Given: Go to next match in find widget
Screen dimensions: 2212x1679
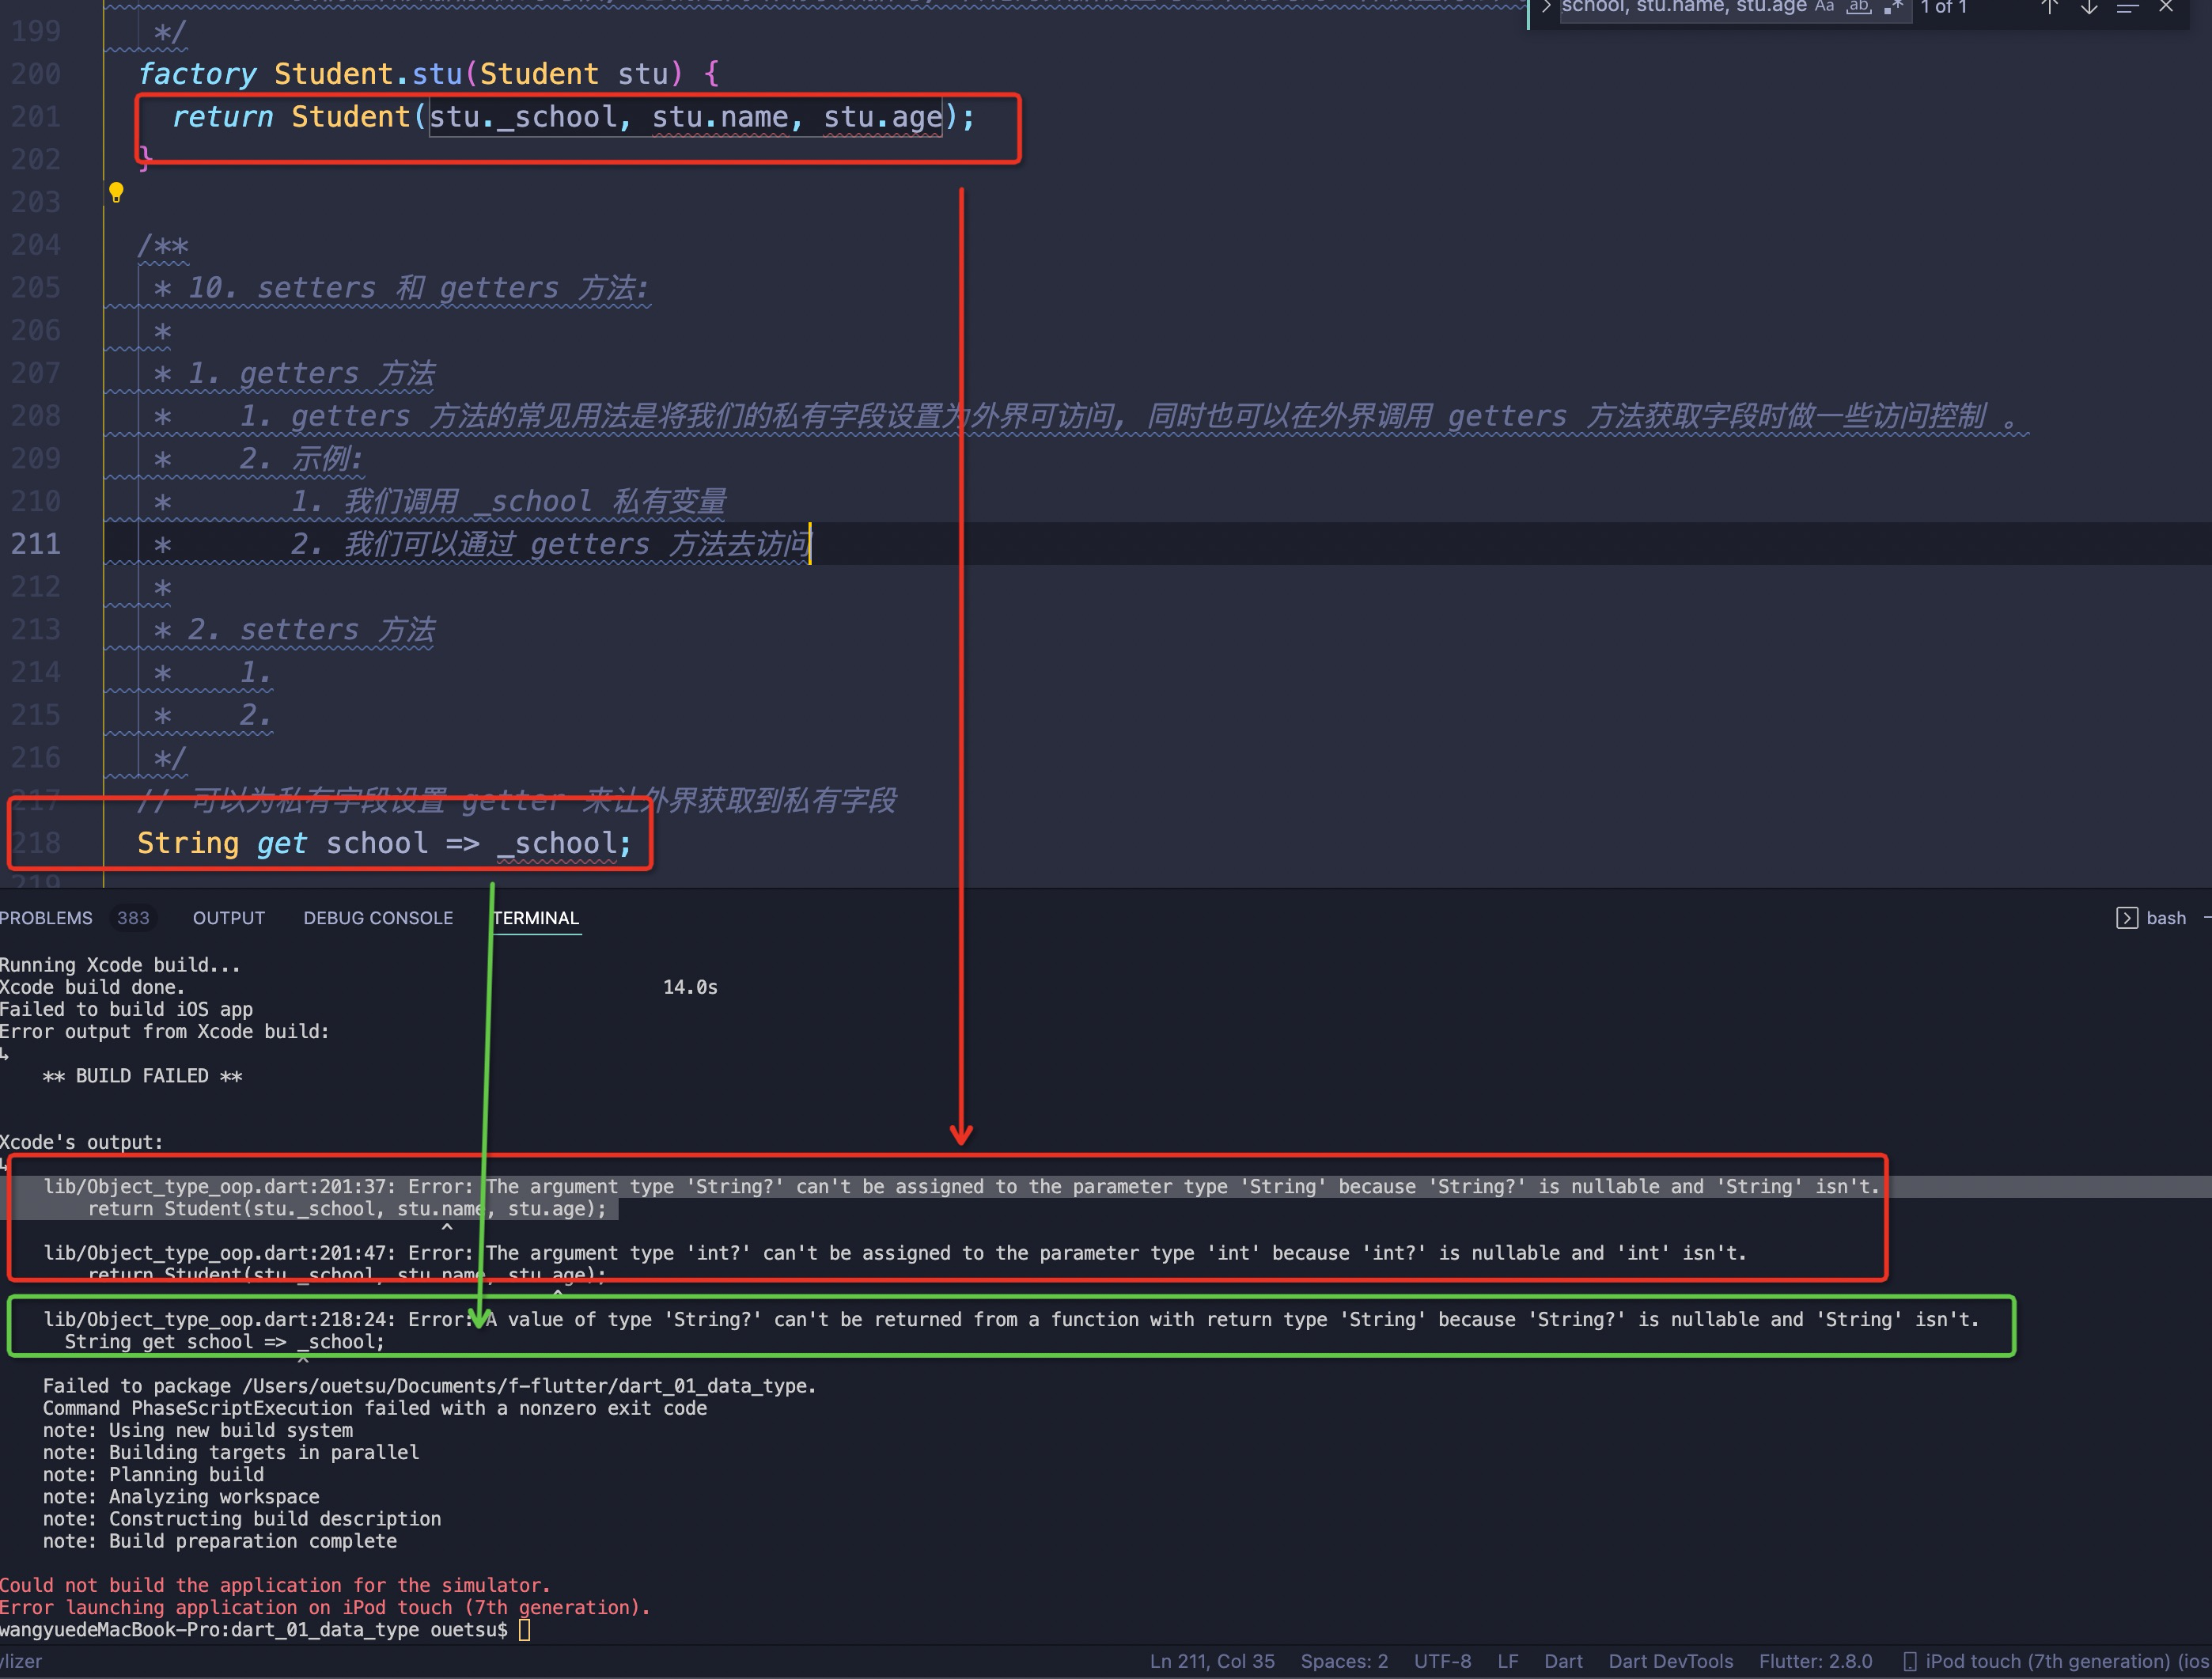Looking at the screenshot, I should pos(2089,7).
